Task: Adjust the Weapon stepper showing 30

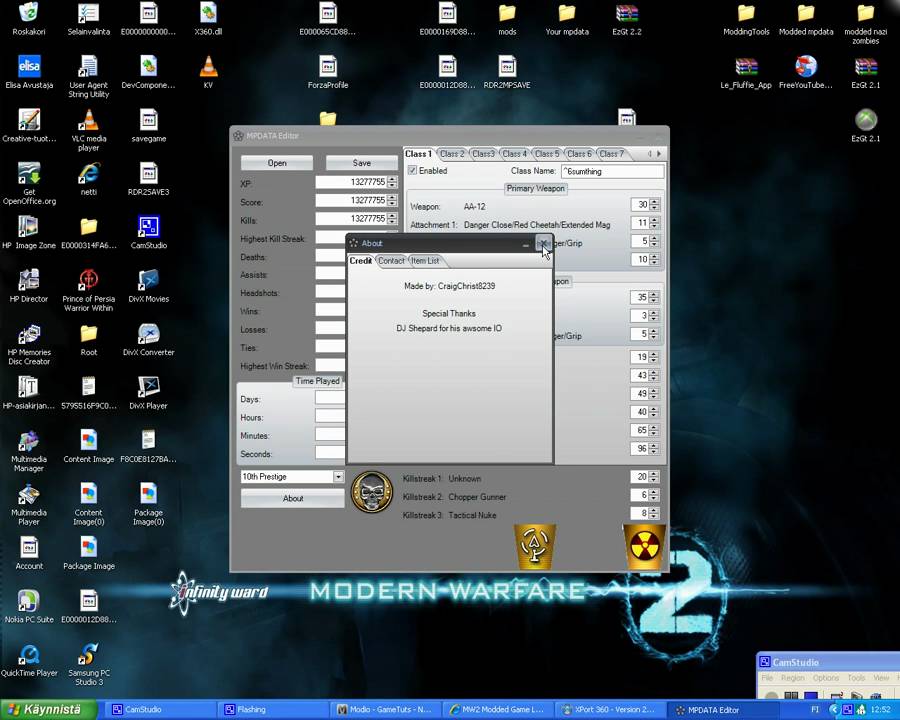Action: 654,204
